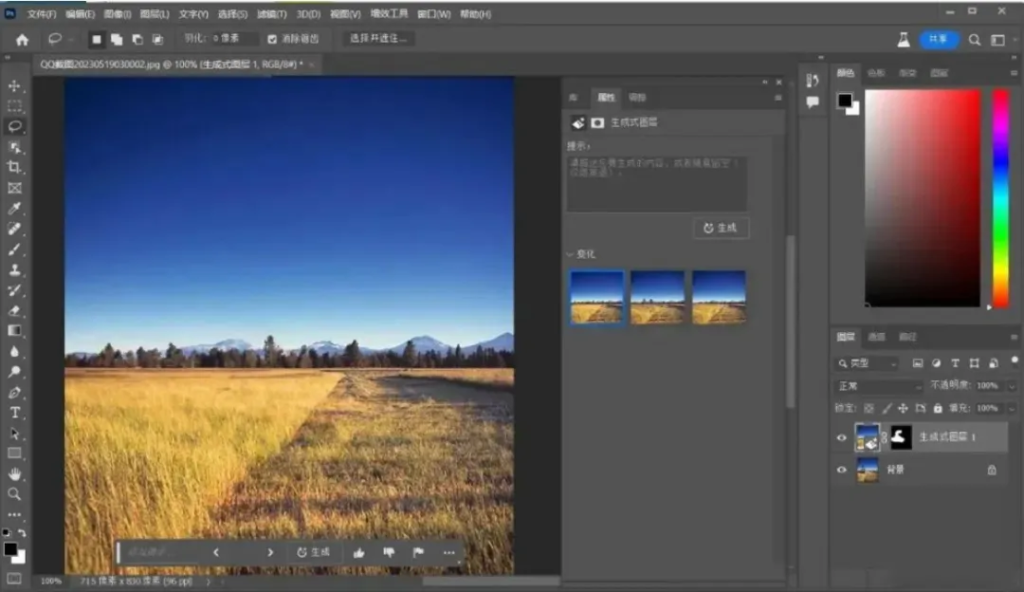Open the Filter (T) menu

pyautogui.click(x=272, y=14)
